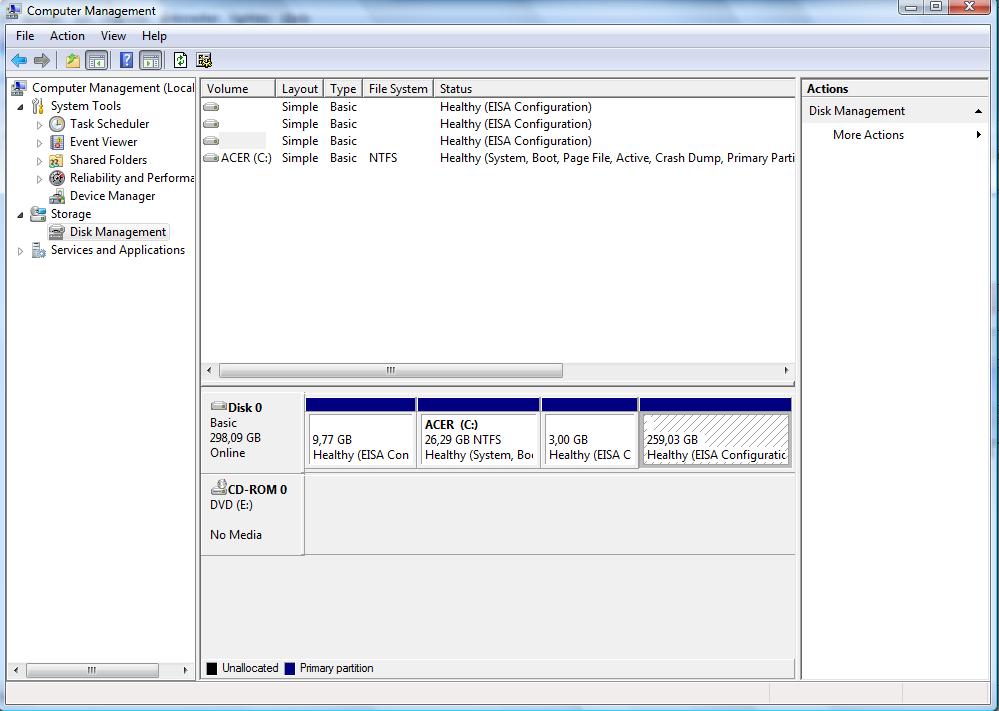This screenshot has height=711, width=999.
Task: Click the Event Viewer icon
Action: [57, 141]
